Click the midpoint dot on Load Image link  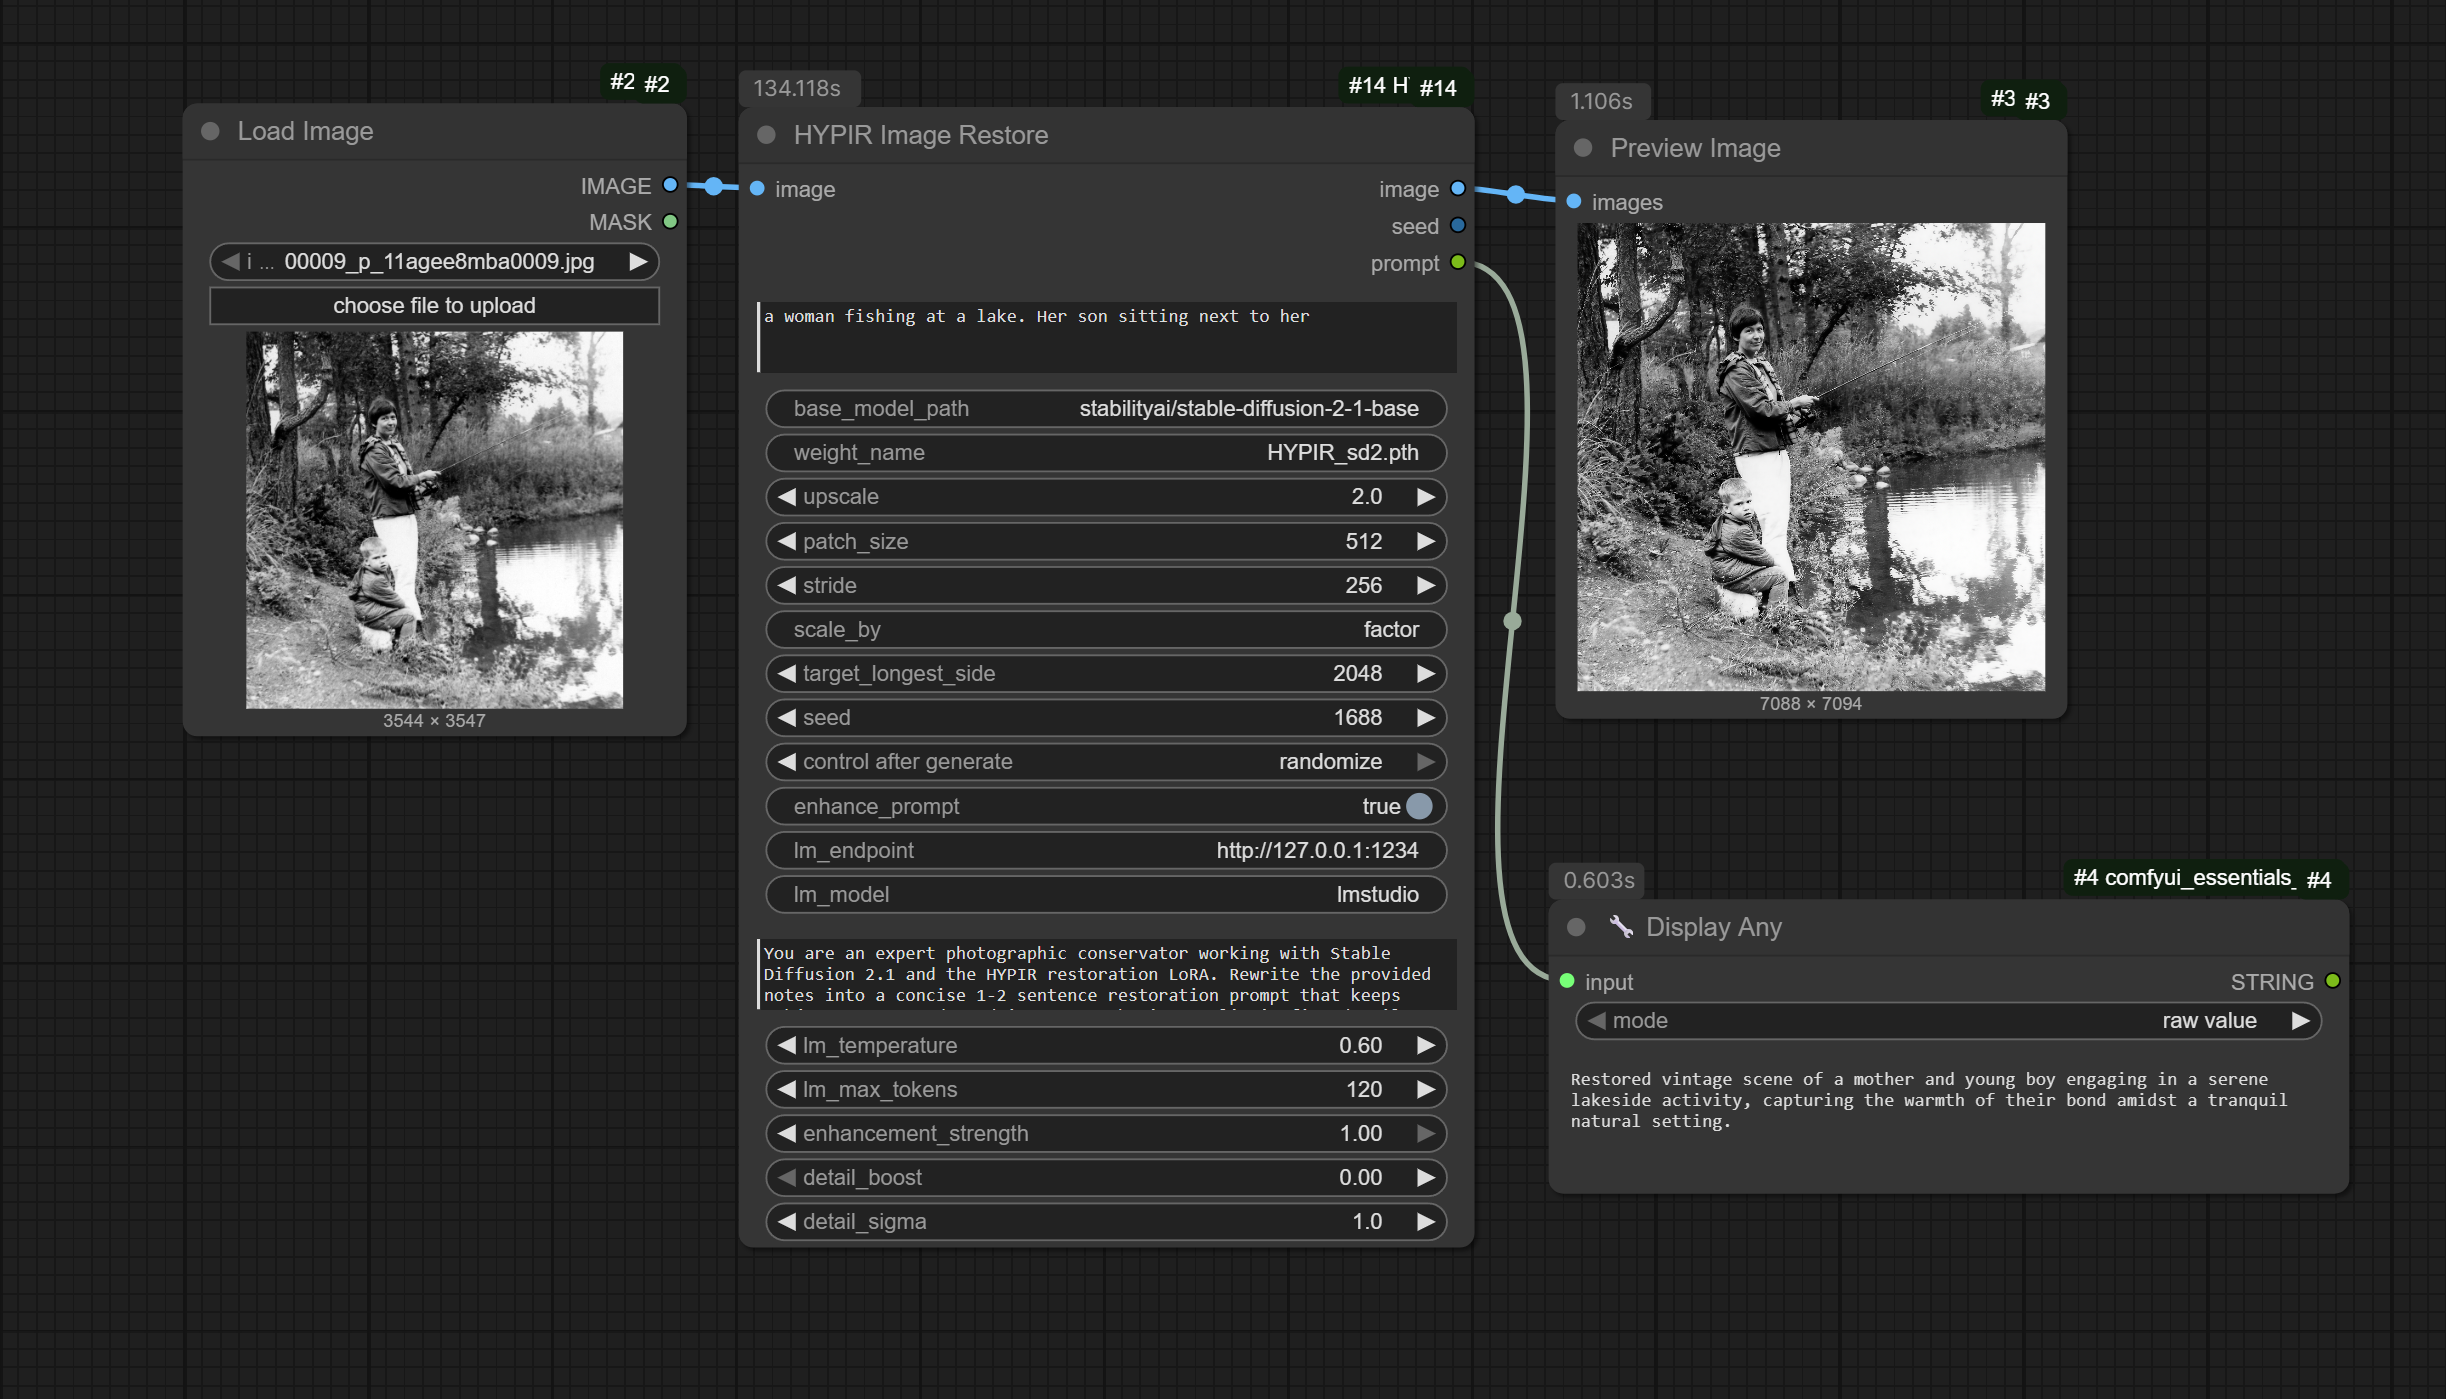713,186
